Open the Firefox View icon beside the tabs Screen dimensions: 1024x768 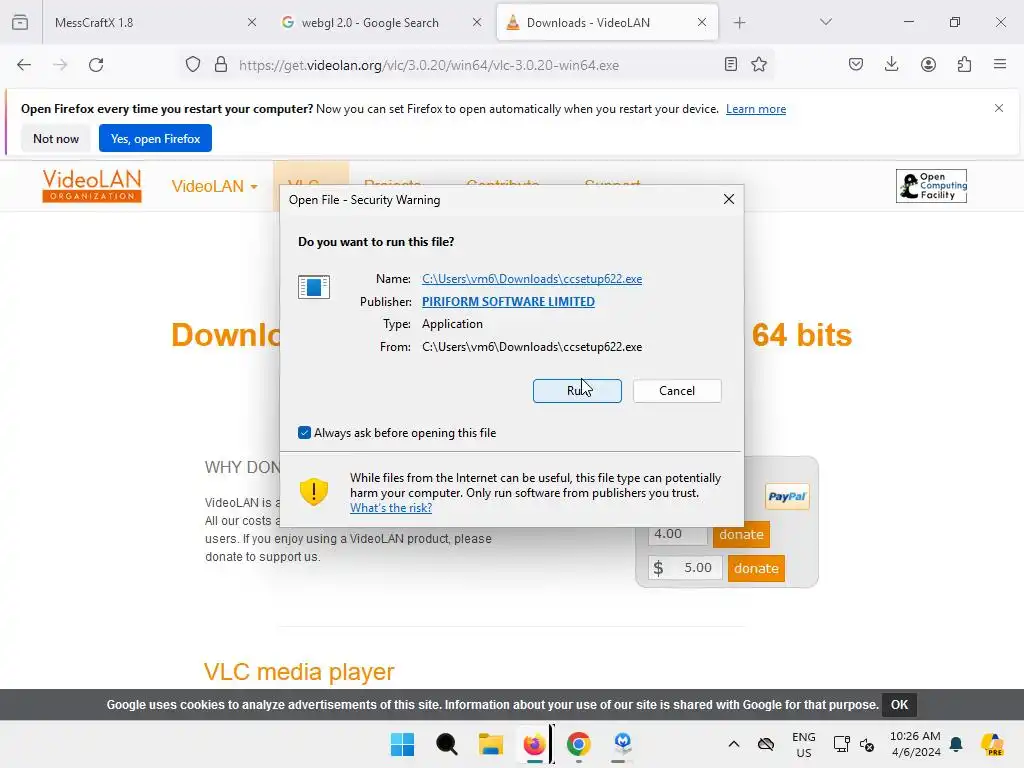point(20,22)
